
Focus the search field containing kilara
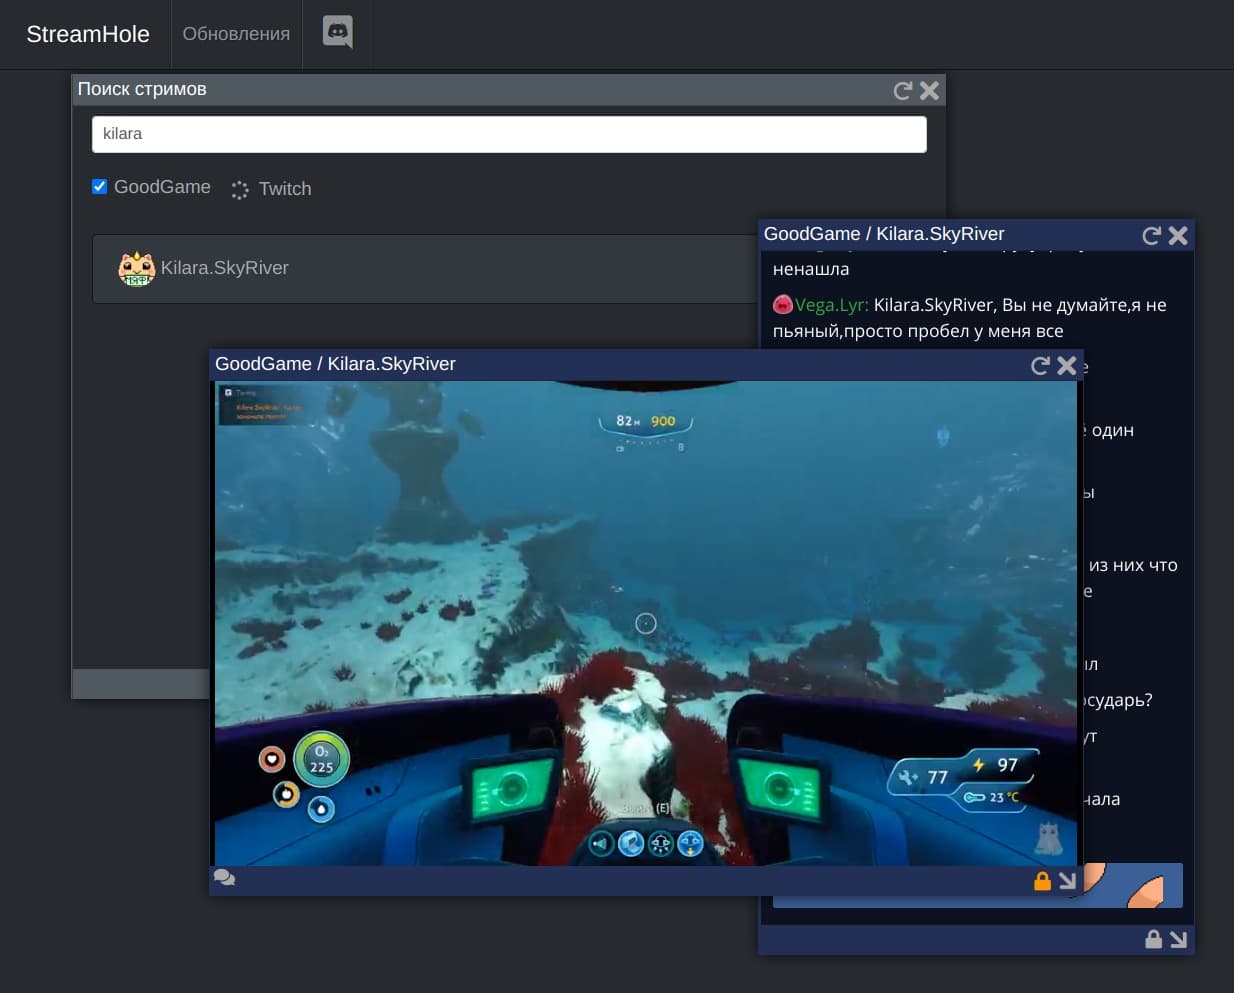click(x=509, y=134)
